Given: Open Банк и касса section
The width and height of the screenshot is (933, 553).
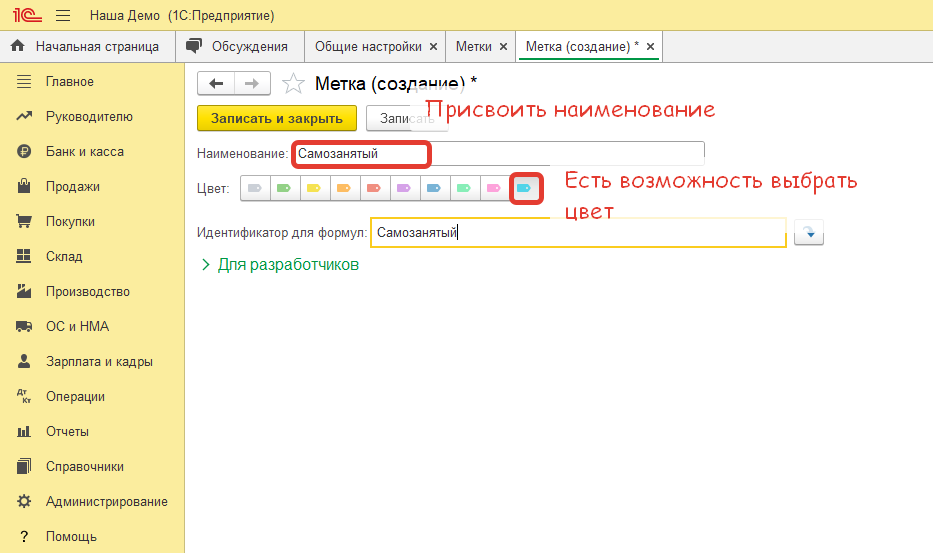Looking at the screenshot, I should (84, 152).
